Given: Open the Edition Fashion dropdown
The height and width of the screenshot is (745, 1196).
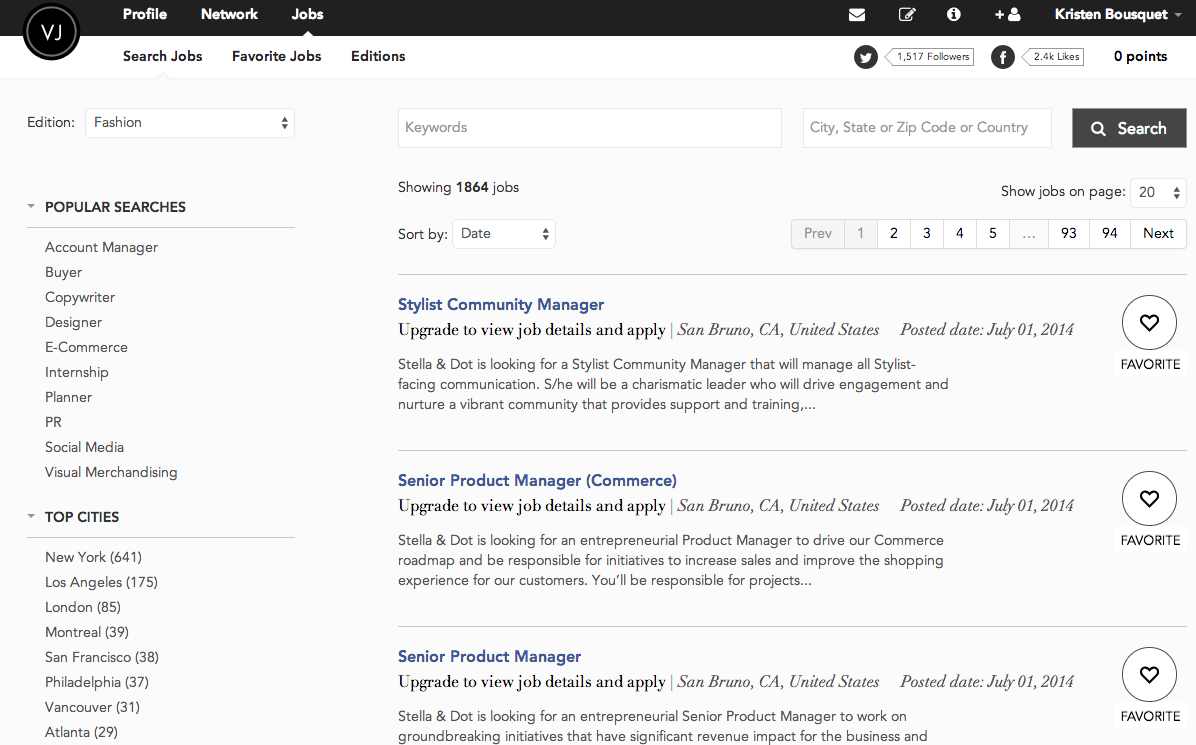Looking at the screenshot, I should 190,123.
